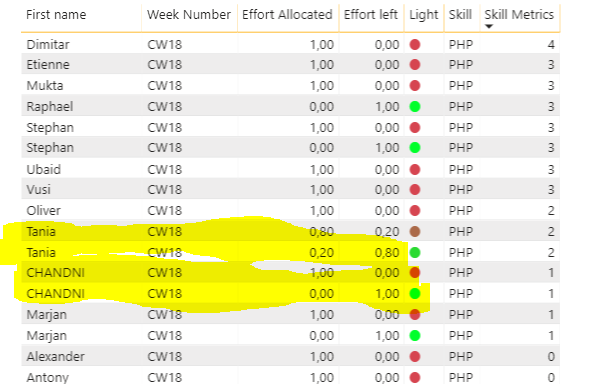Click the green light dot in Raphael's row
This screenshot has height=384, width=598.
coord(415,106)
